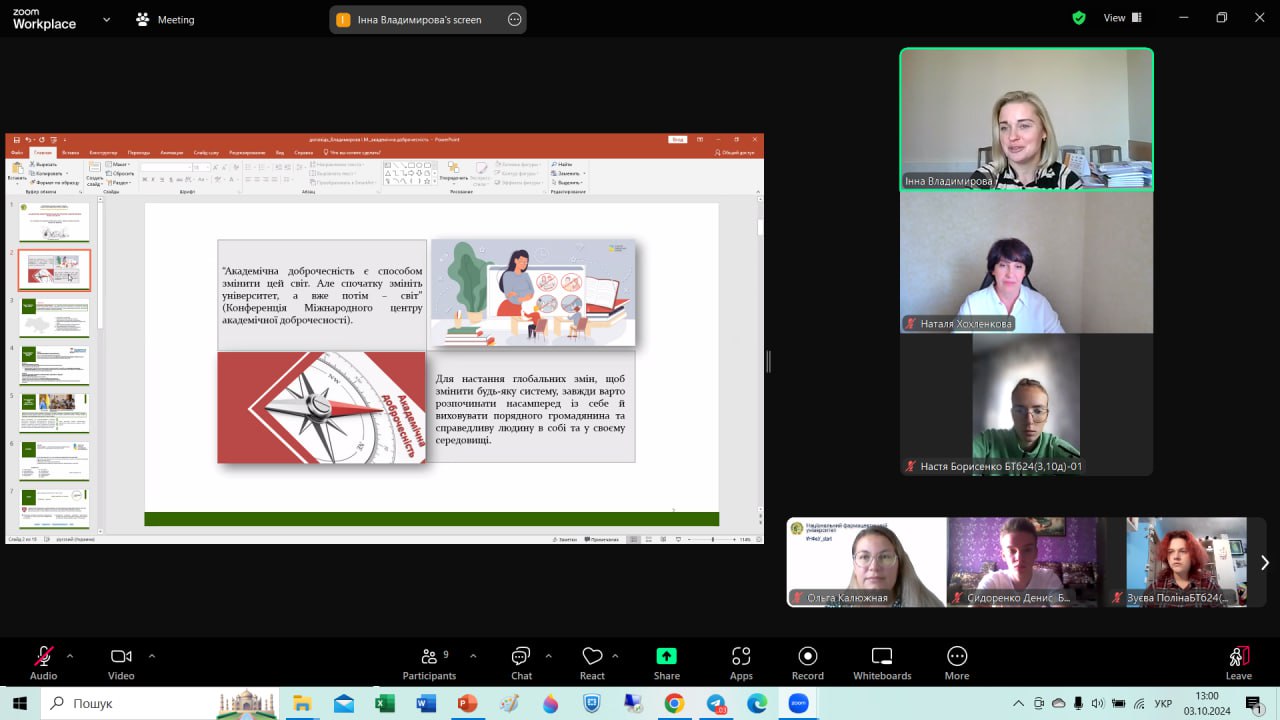This screenshot has width=1280, height=720.
Task: Open the React heart menu
Action: (592, 663)
